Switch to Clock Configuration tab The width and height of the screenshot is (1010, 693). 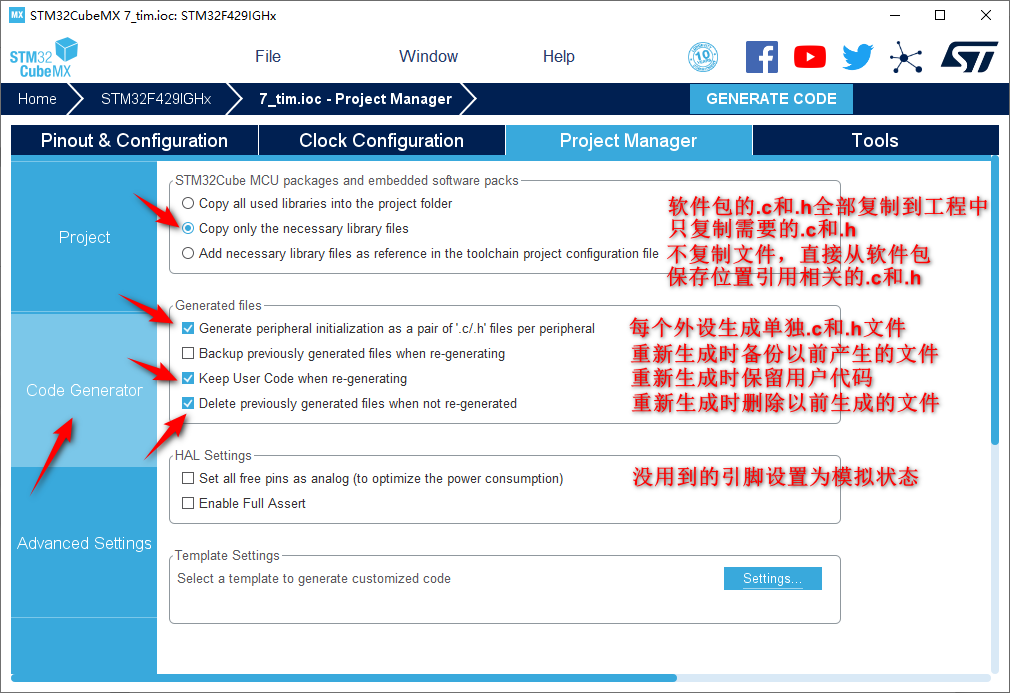[x=381, y=141]
